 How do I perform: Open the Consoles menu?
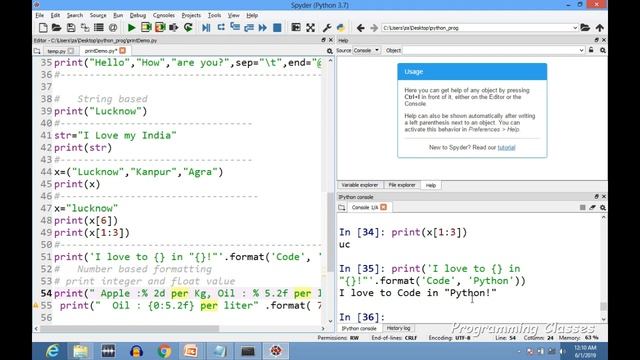[164, 15]
